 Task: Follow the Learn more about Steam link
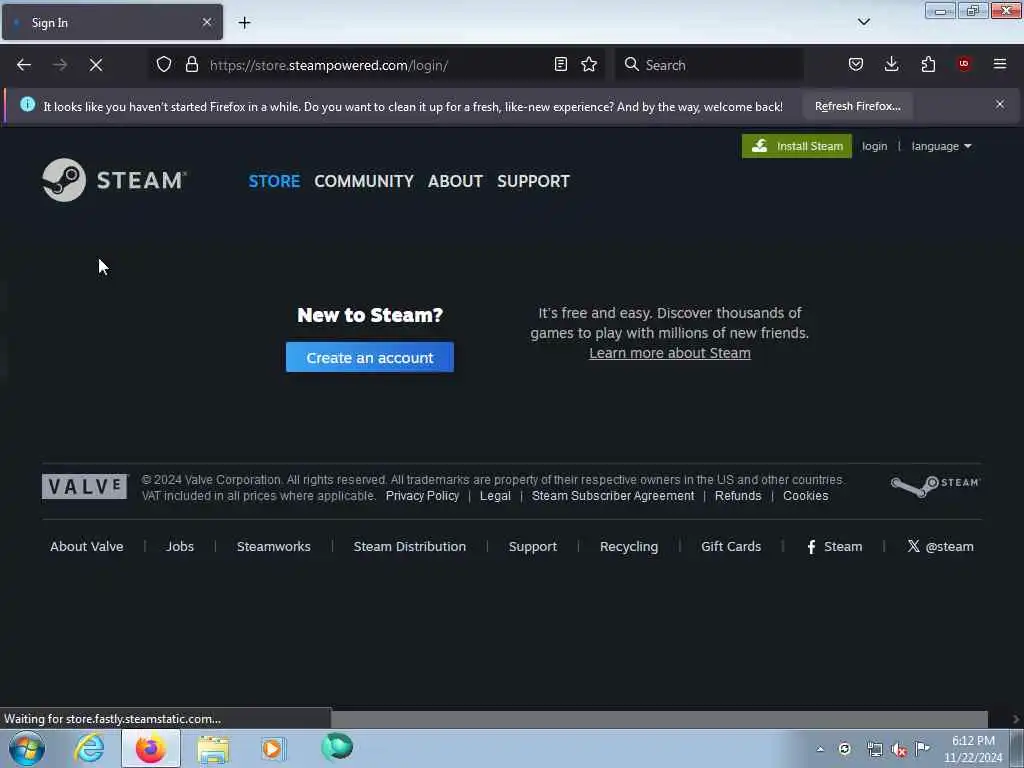[670, 353]
